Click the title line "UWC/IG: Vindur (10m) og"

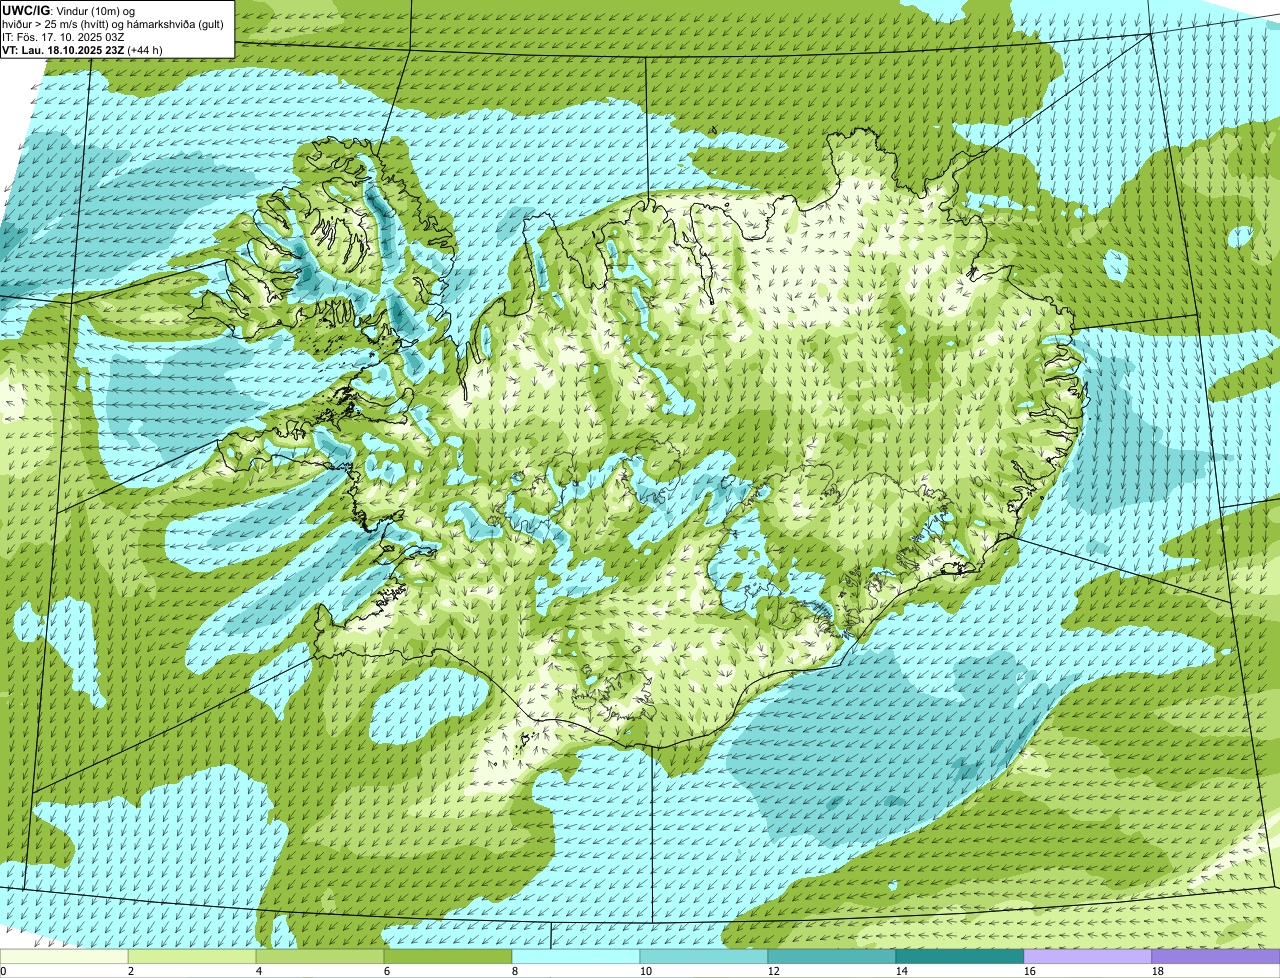coord(69,10)
